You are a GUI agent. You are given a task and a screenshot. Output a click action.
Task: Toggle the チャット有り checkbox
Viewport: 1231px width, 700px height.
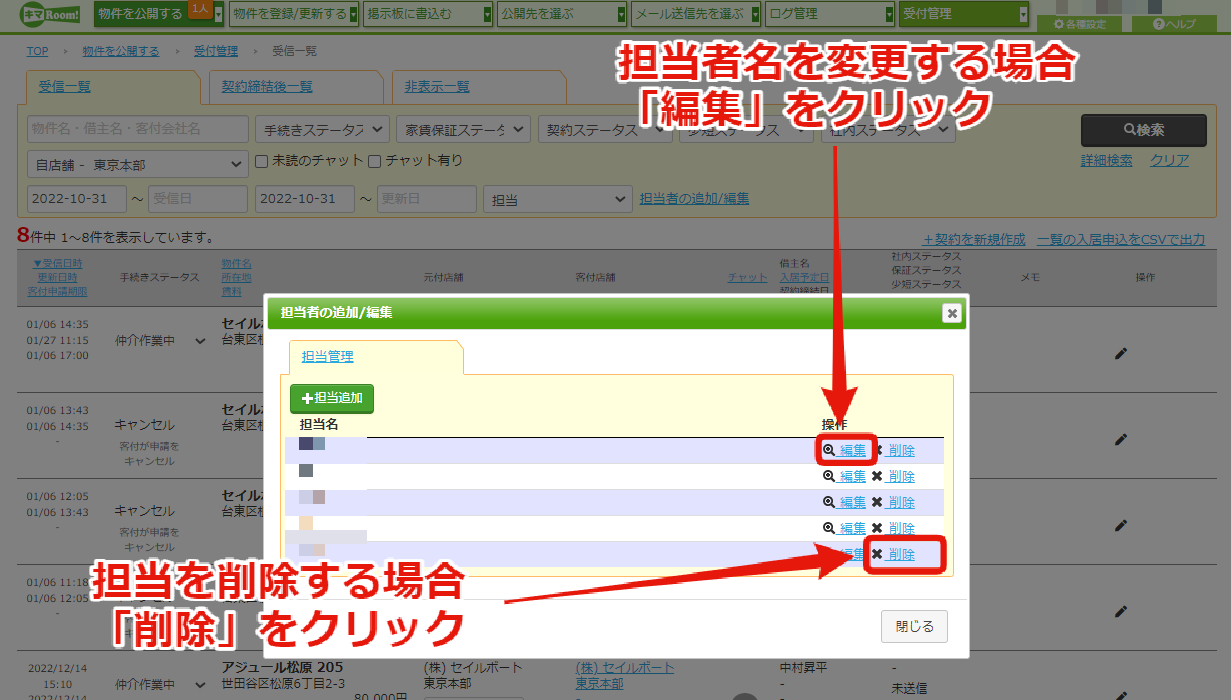[375, 160]
